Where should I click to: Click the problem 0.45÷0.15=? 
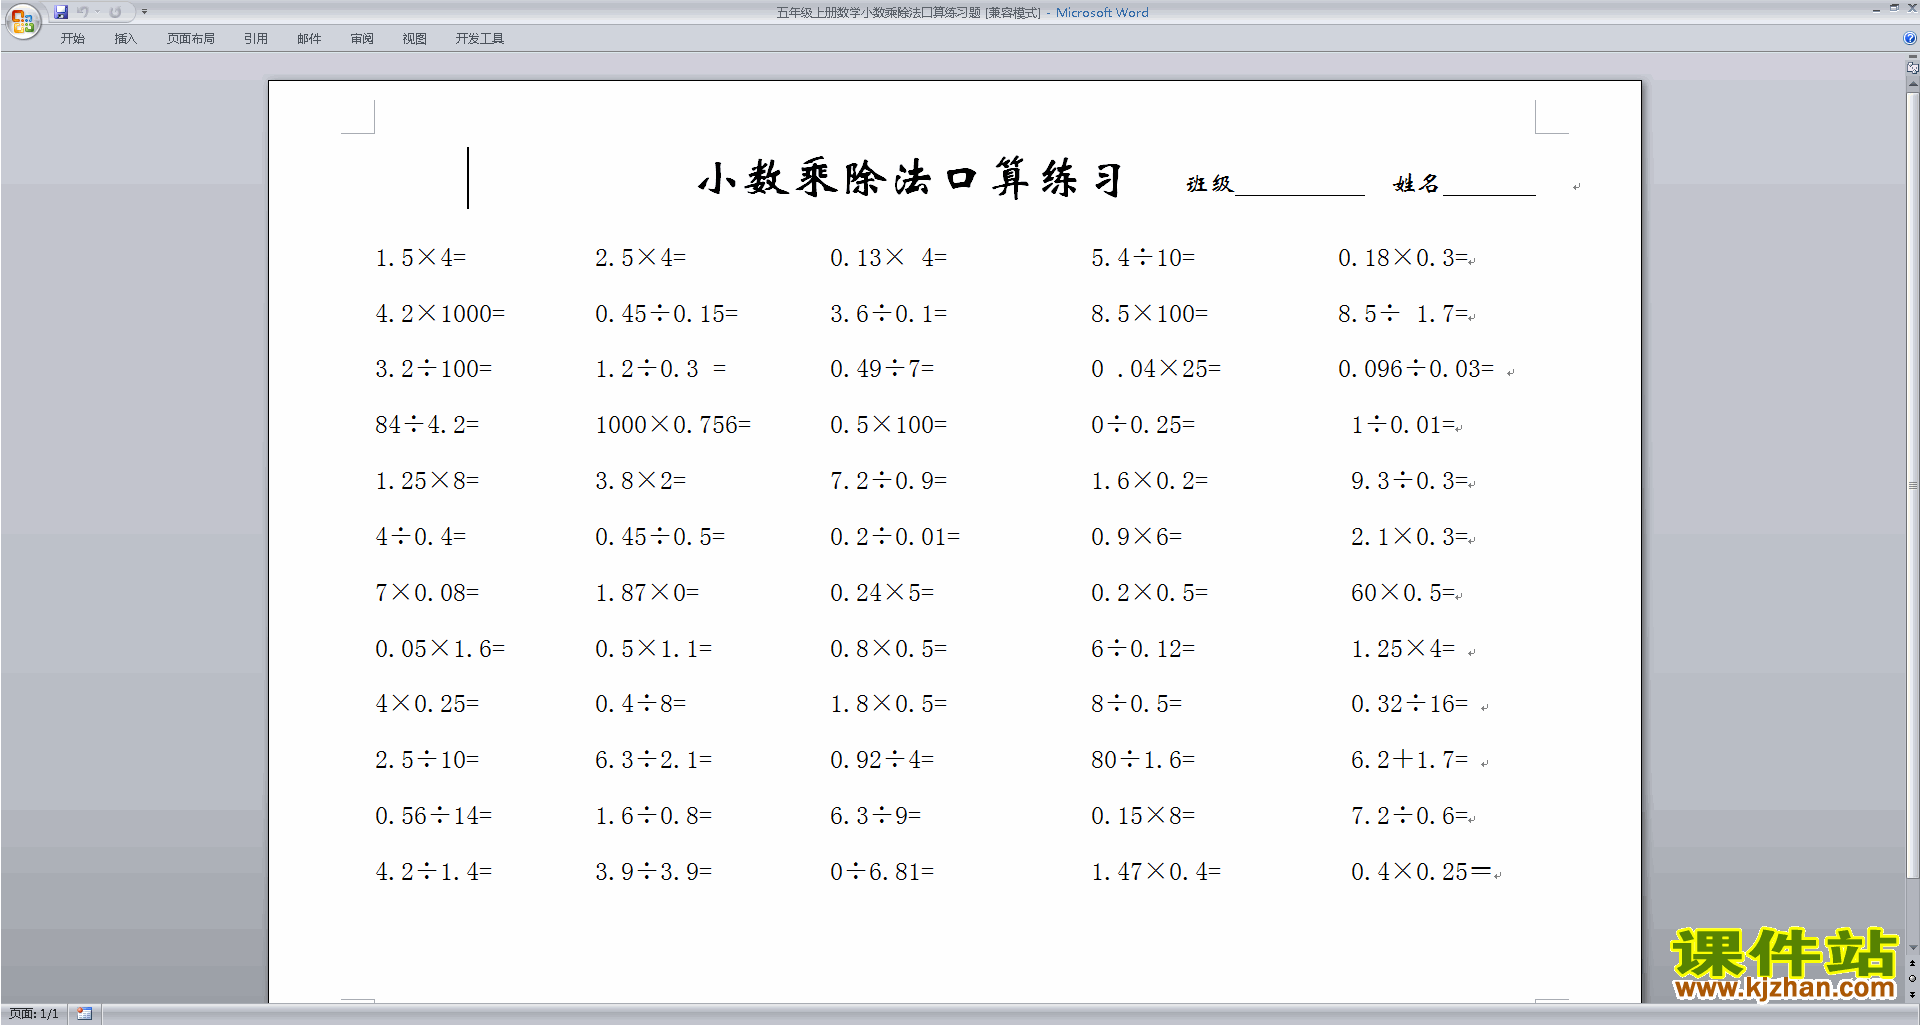(x=666, y=314)
